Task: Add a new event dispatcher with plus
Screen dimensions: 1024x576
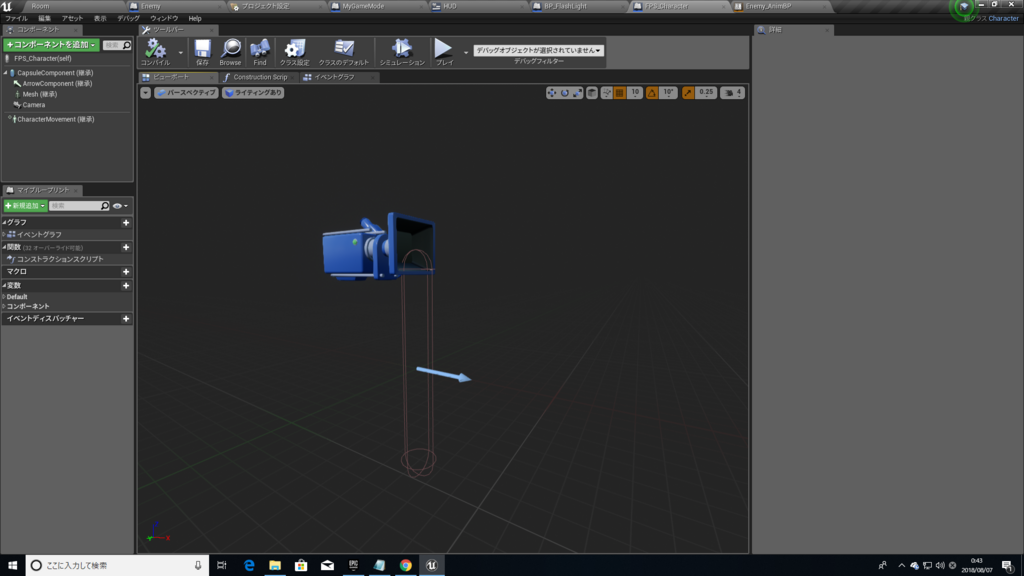Action: coord(126,319)
